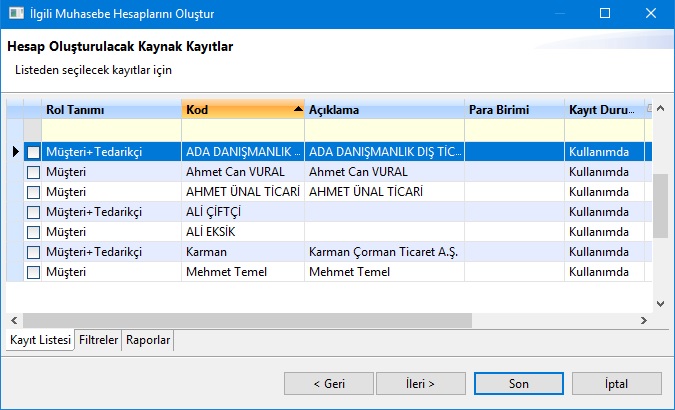Image resolution: width=675 pixels, height=410 pixels.
Task: Click the small icon beside Kayıt Durumu header
Action: point(649,108)
